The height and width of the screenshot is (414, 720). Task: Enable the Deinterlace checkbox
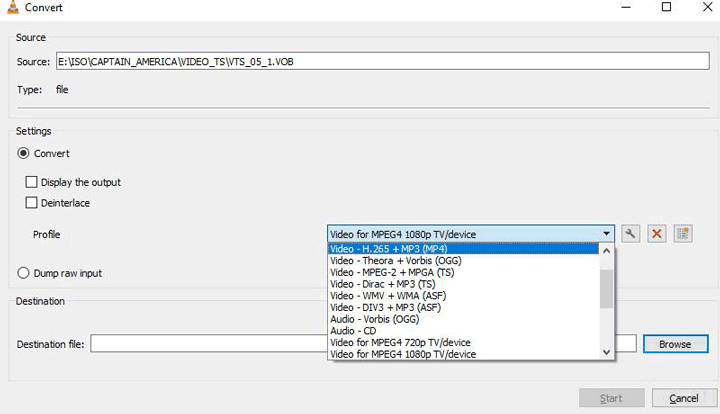pos(31,203)
